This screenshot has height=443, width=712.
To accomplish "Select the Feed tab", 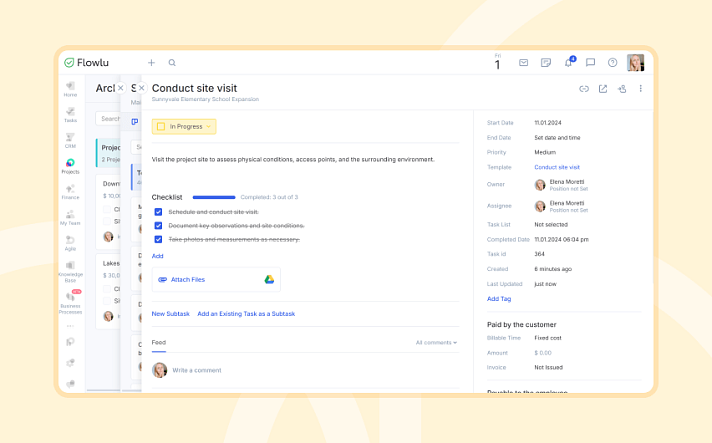I will click(158, 343).
